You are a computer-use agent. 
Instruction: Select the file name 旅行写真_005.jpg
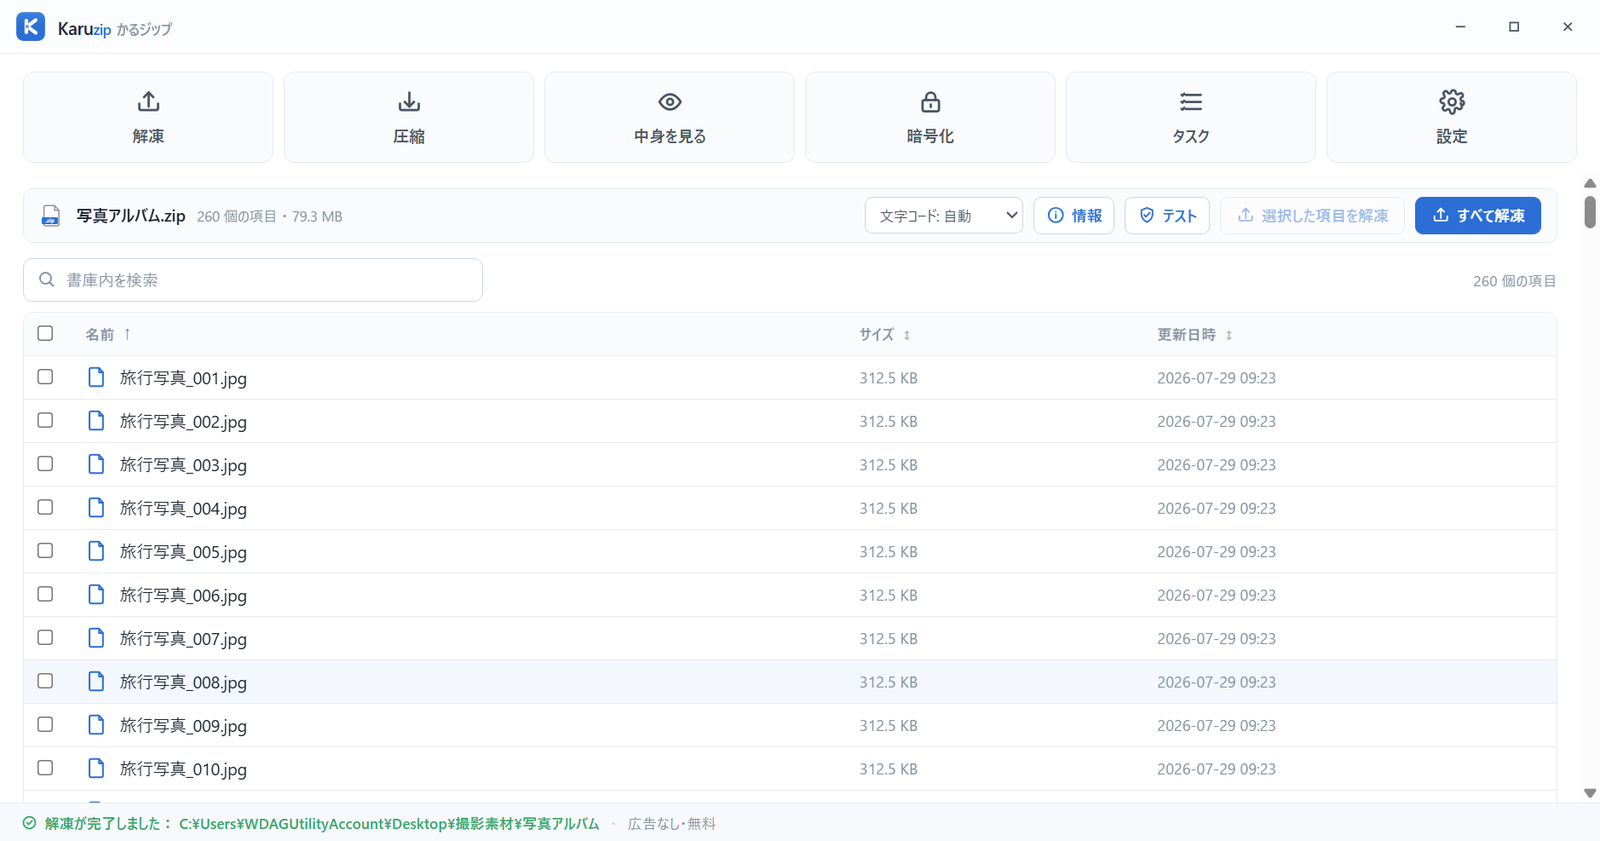tap(183, 552)
